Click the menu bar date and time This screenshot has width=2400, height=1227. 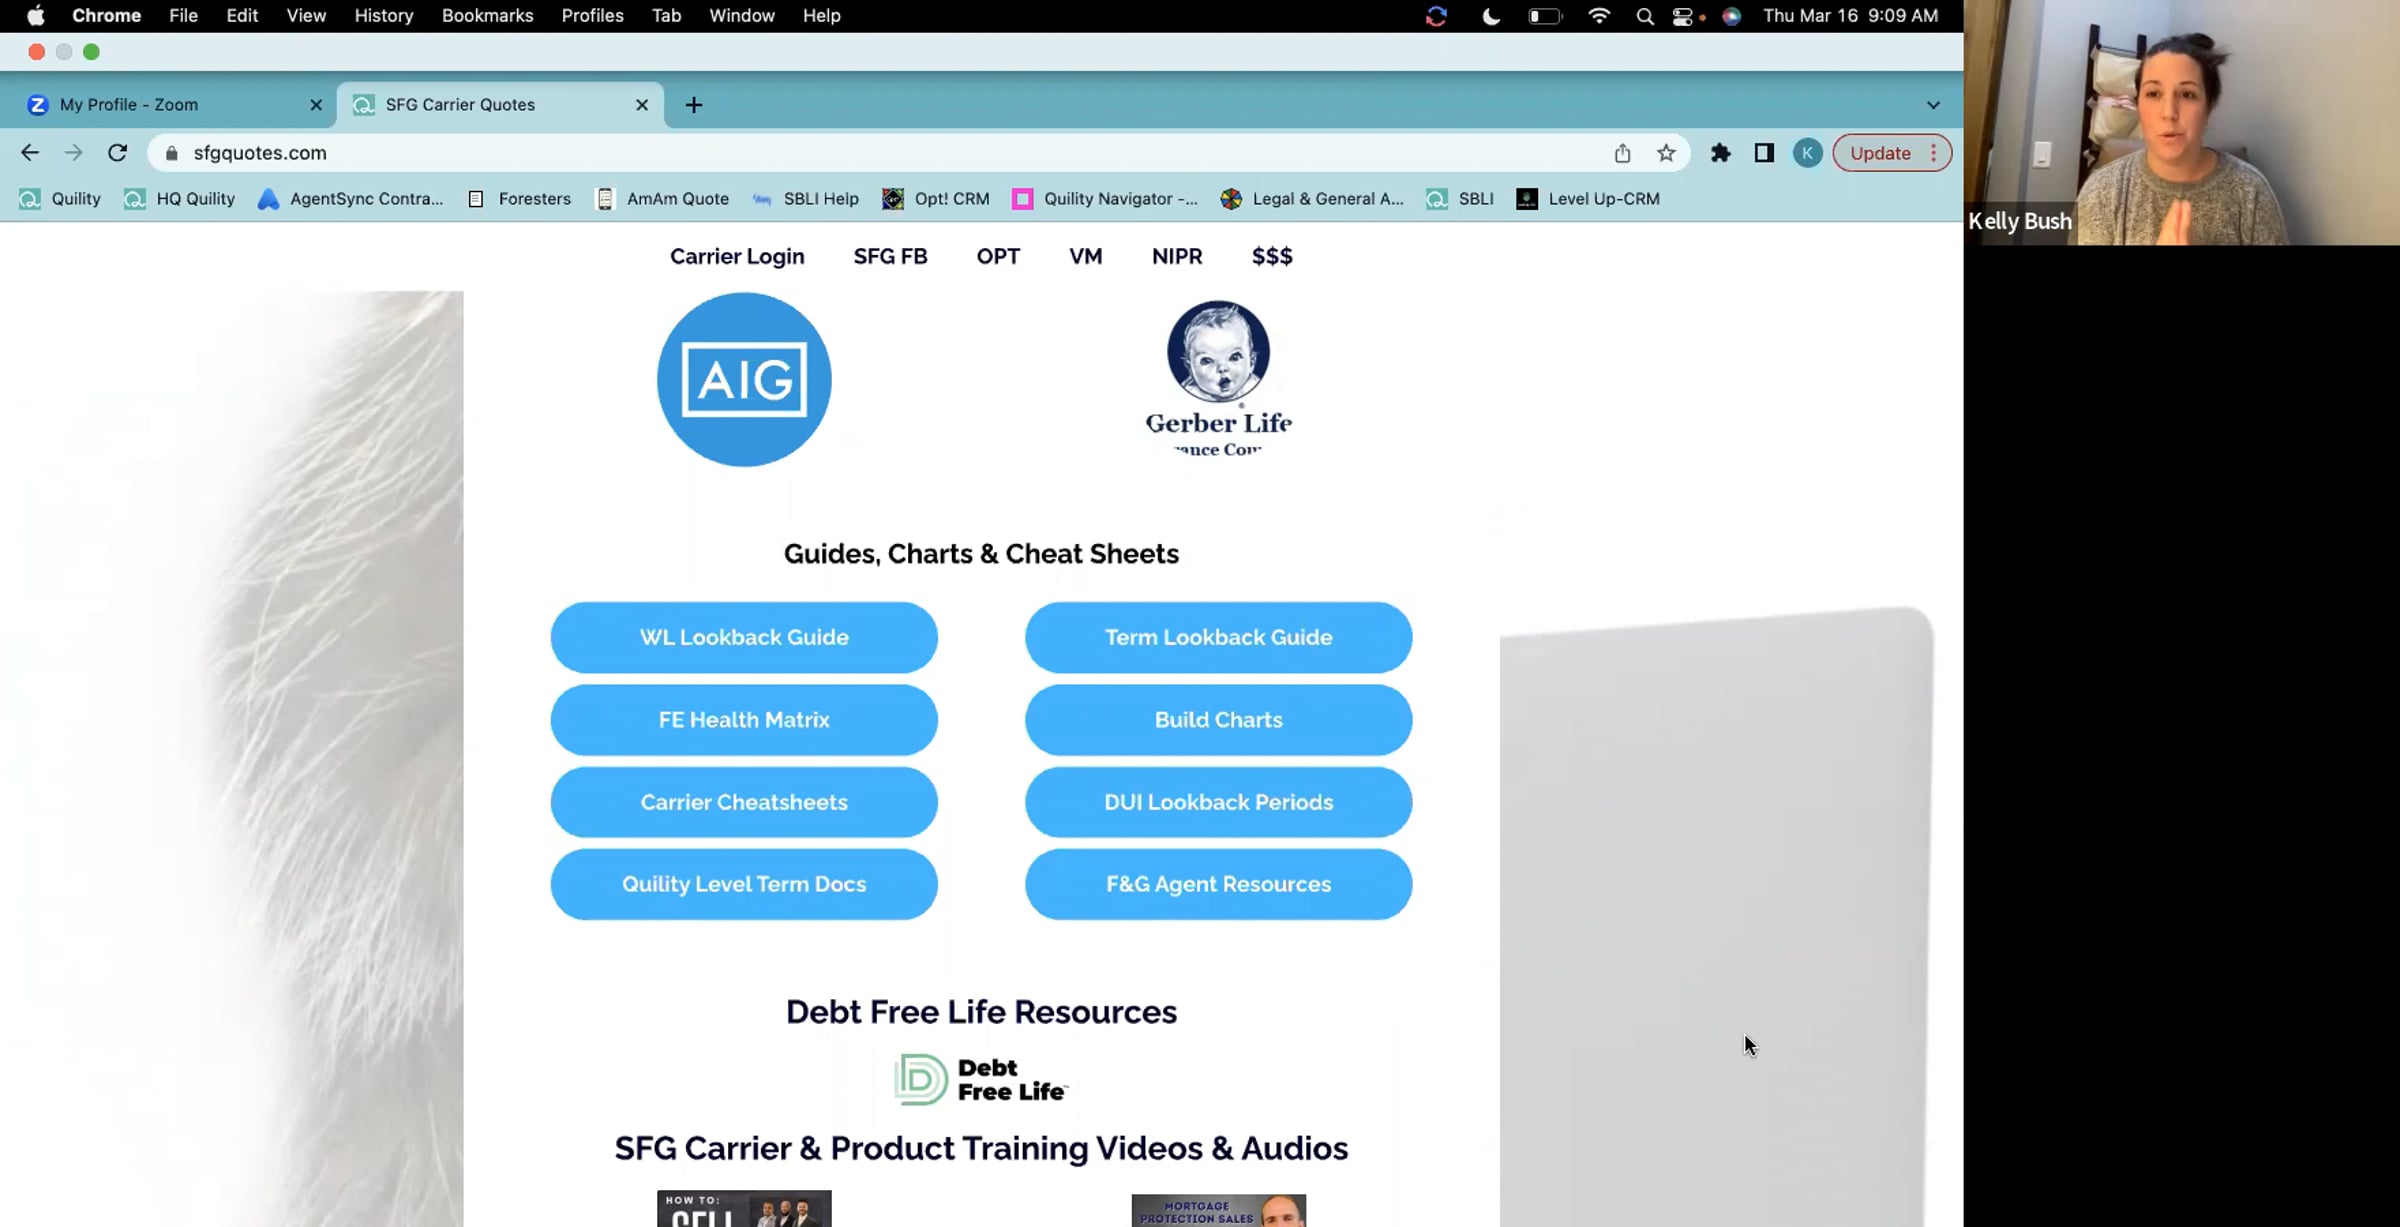[1850, 16]
